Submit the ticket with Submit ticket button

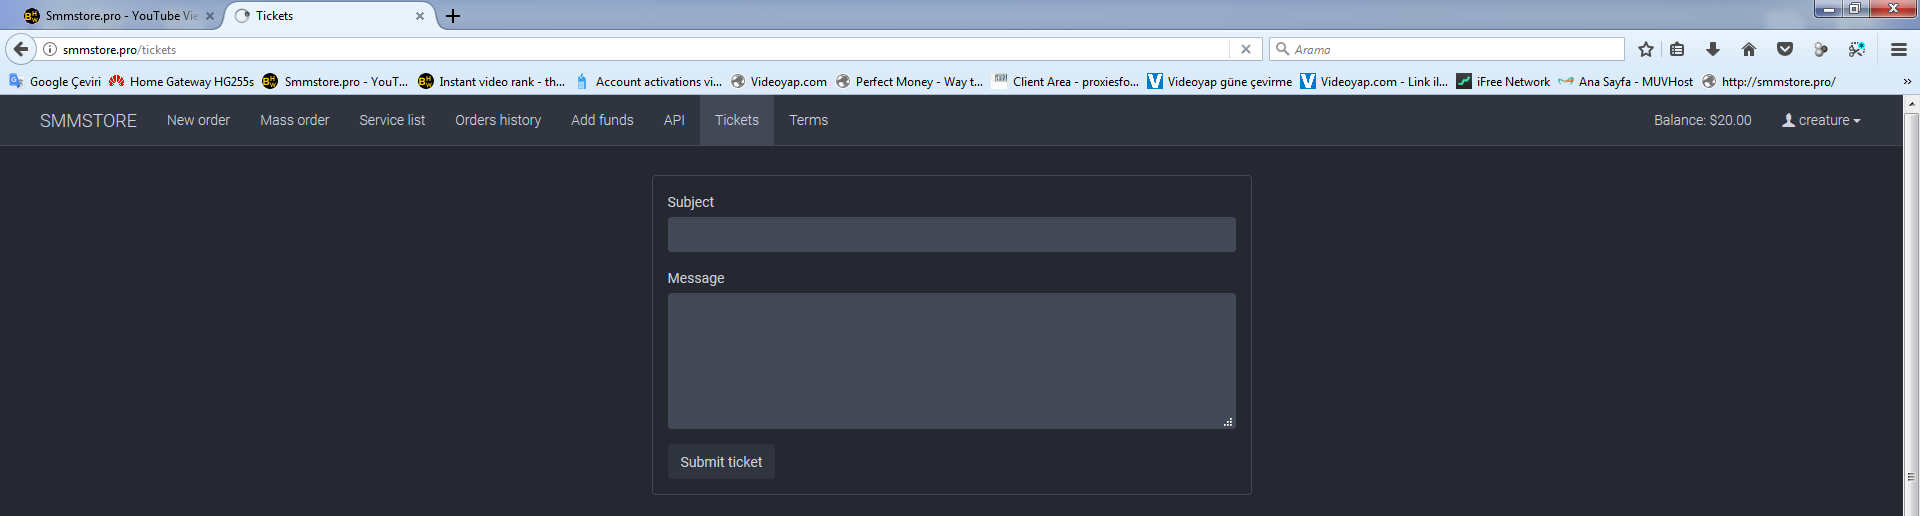coord(721,462)
